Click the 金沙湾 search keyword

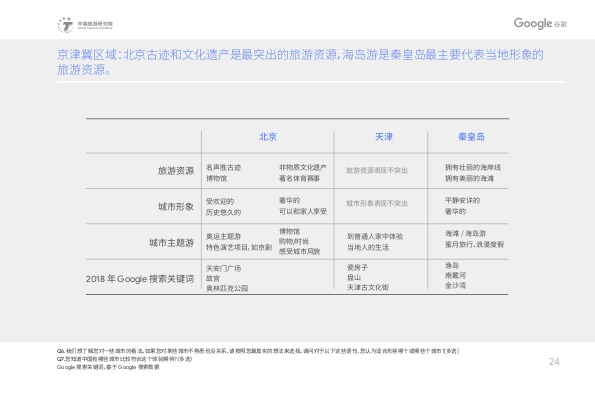pos(455,285)
